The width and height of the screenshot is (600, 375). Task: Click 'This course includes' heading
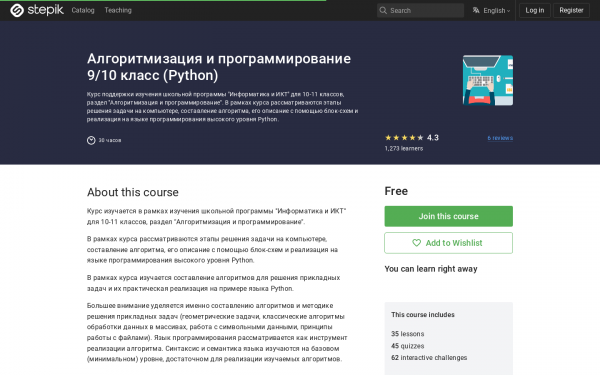tap(423, 315)
